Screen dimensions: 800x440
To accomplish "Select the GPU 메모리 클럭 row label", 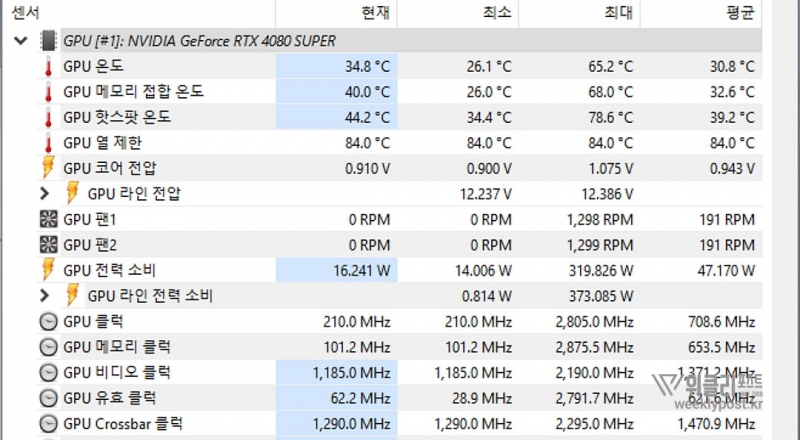I will (x=117, y=347).
